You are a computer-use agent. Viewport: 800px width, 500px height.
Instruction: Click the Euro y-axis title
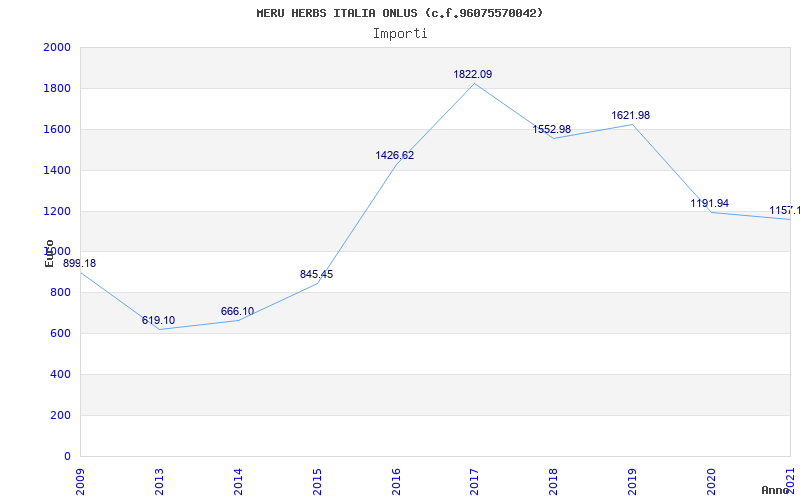(x=49, y=253)
